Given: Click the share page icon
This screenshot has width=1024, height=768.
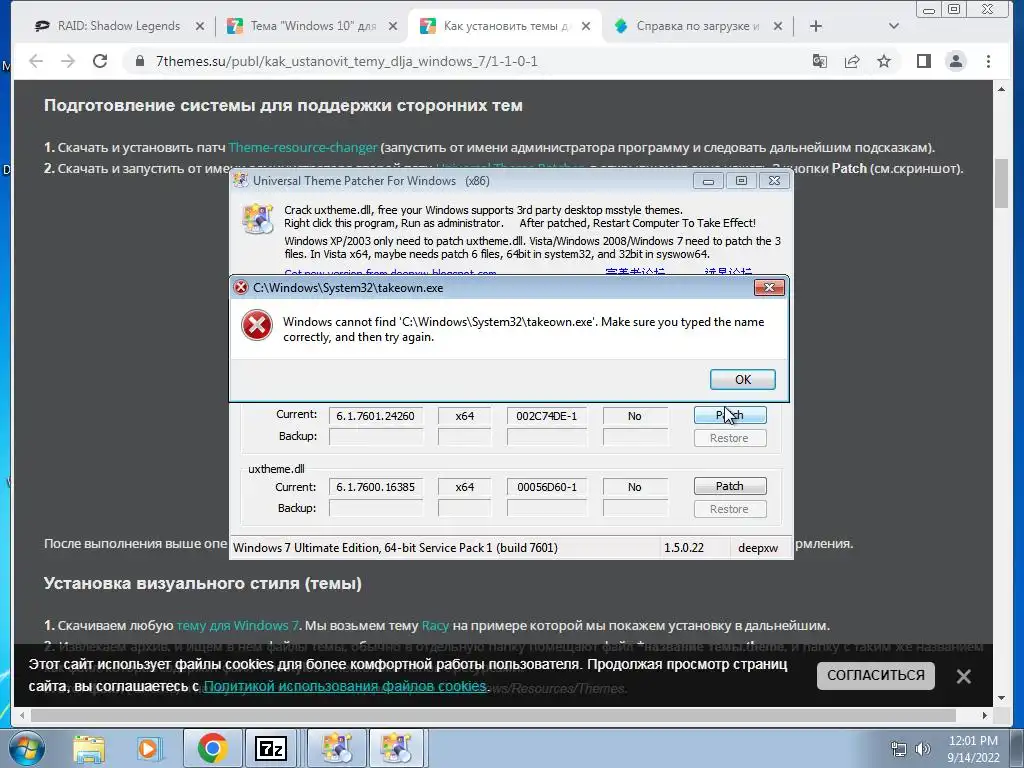Looking at the screenshot, I should [852, 61].
